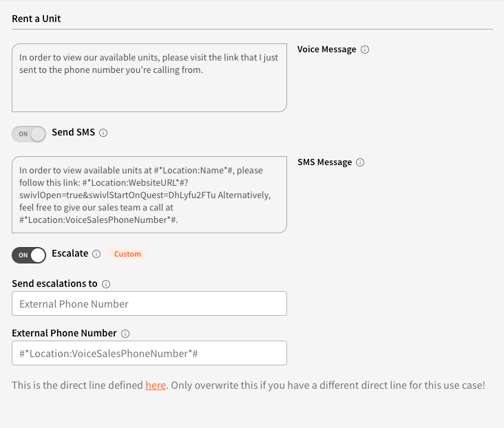Focus the Voice Message text area
Image resolution: width=504 pixels, height=428 pixels.
coord(149,77)
